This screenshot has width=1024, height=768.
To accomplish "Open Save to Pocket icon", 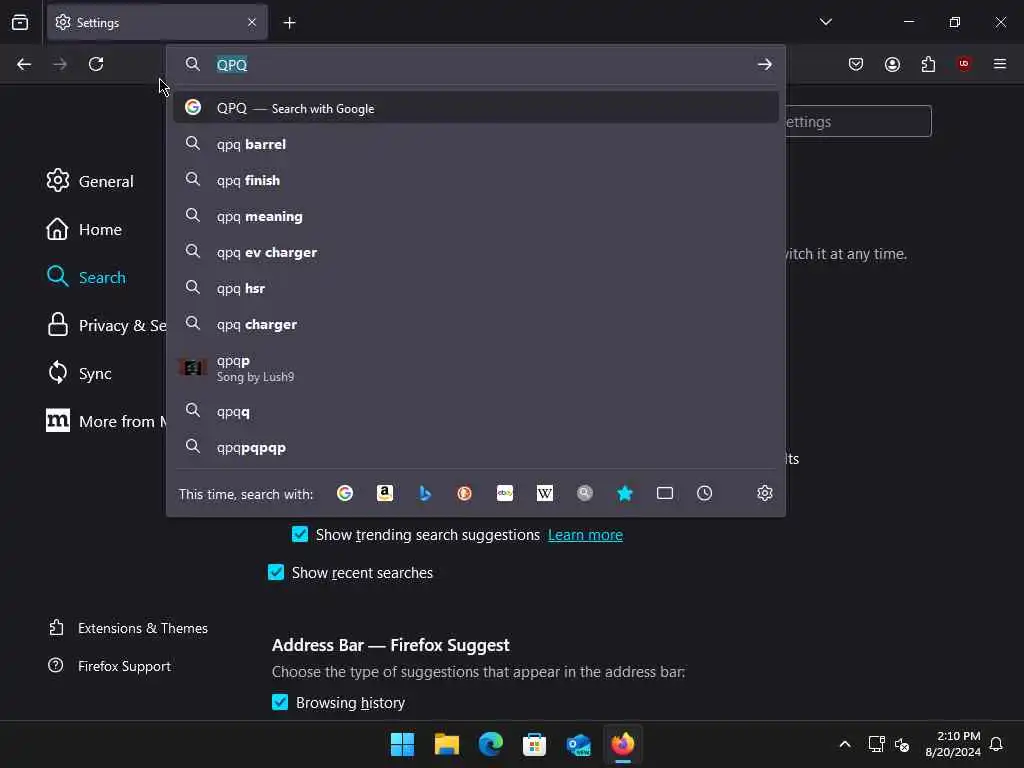I will coord(856,64).
